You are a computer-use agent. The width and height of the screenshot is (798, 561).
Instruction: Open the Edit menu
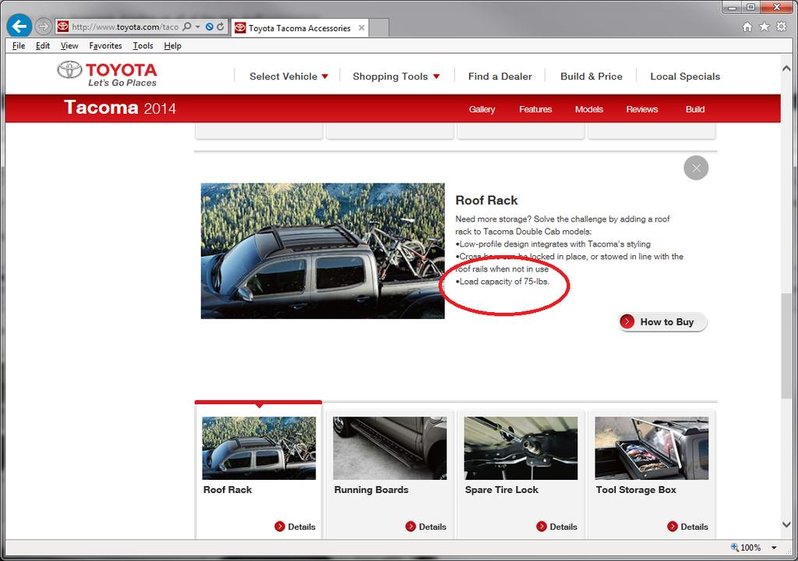click(x=43, y=46)
